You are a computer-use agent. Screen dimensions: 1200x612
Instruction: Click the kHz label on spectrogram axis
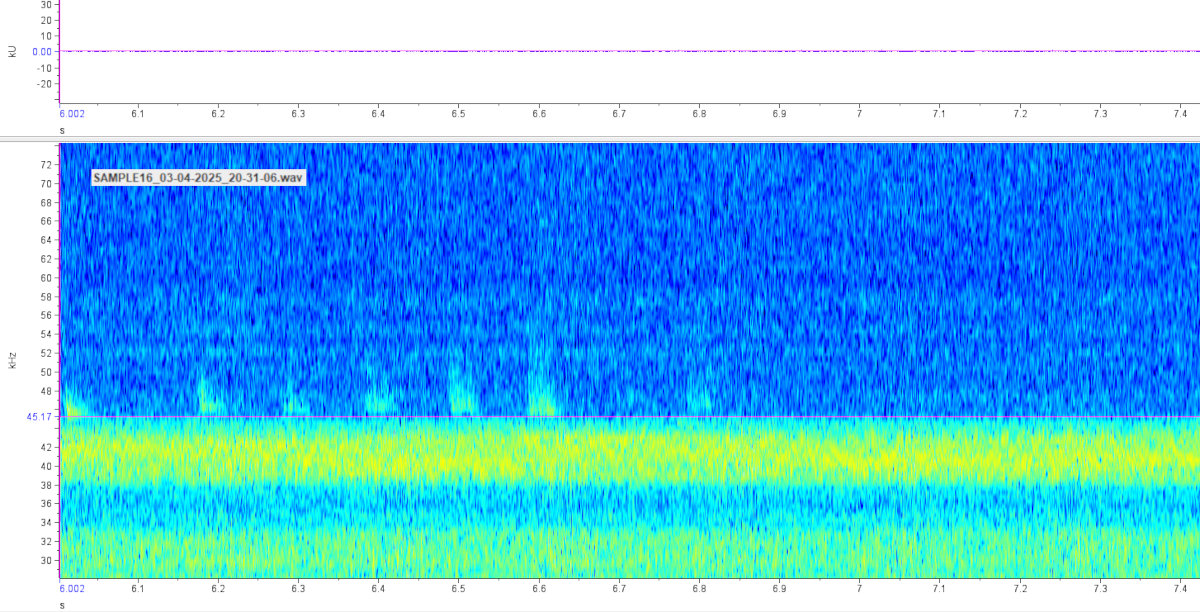(12, 361)
